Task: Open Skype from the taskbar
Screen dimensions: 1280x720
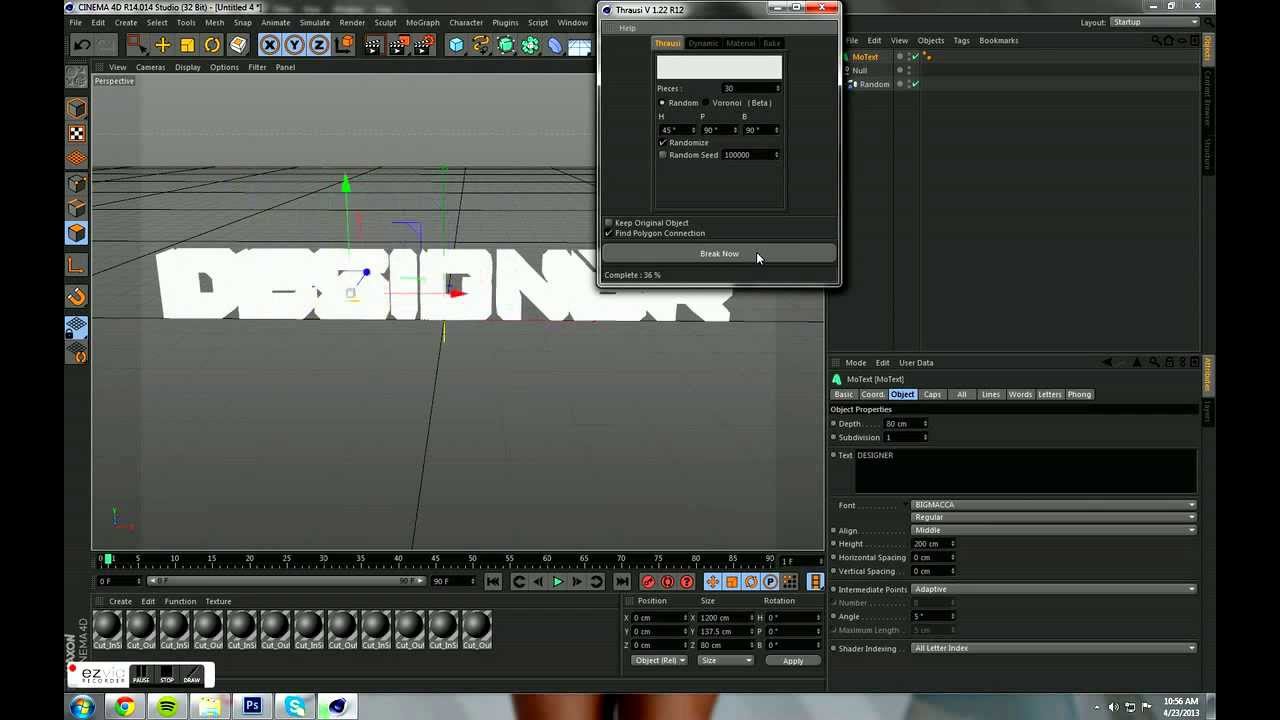Action: 295,706
